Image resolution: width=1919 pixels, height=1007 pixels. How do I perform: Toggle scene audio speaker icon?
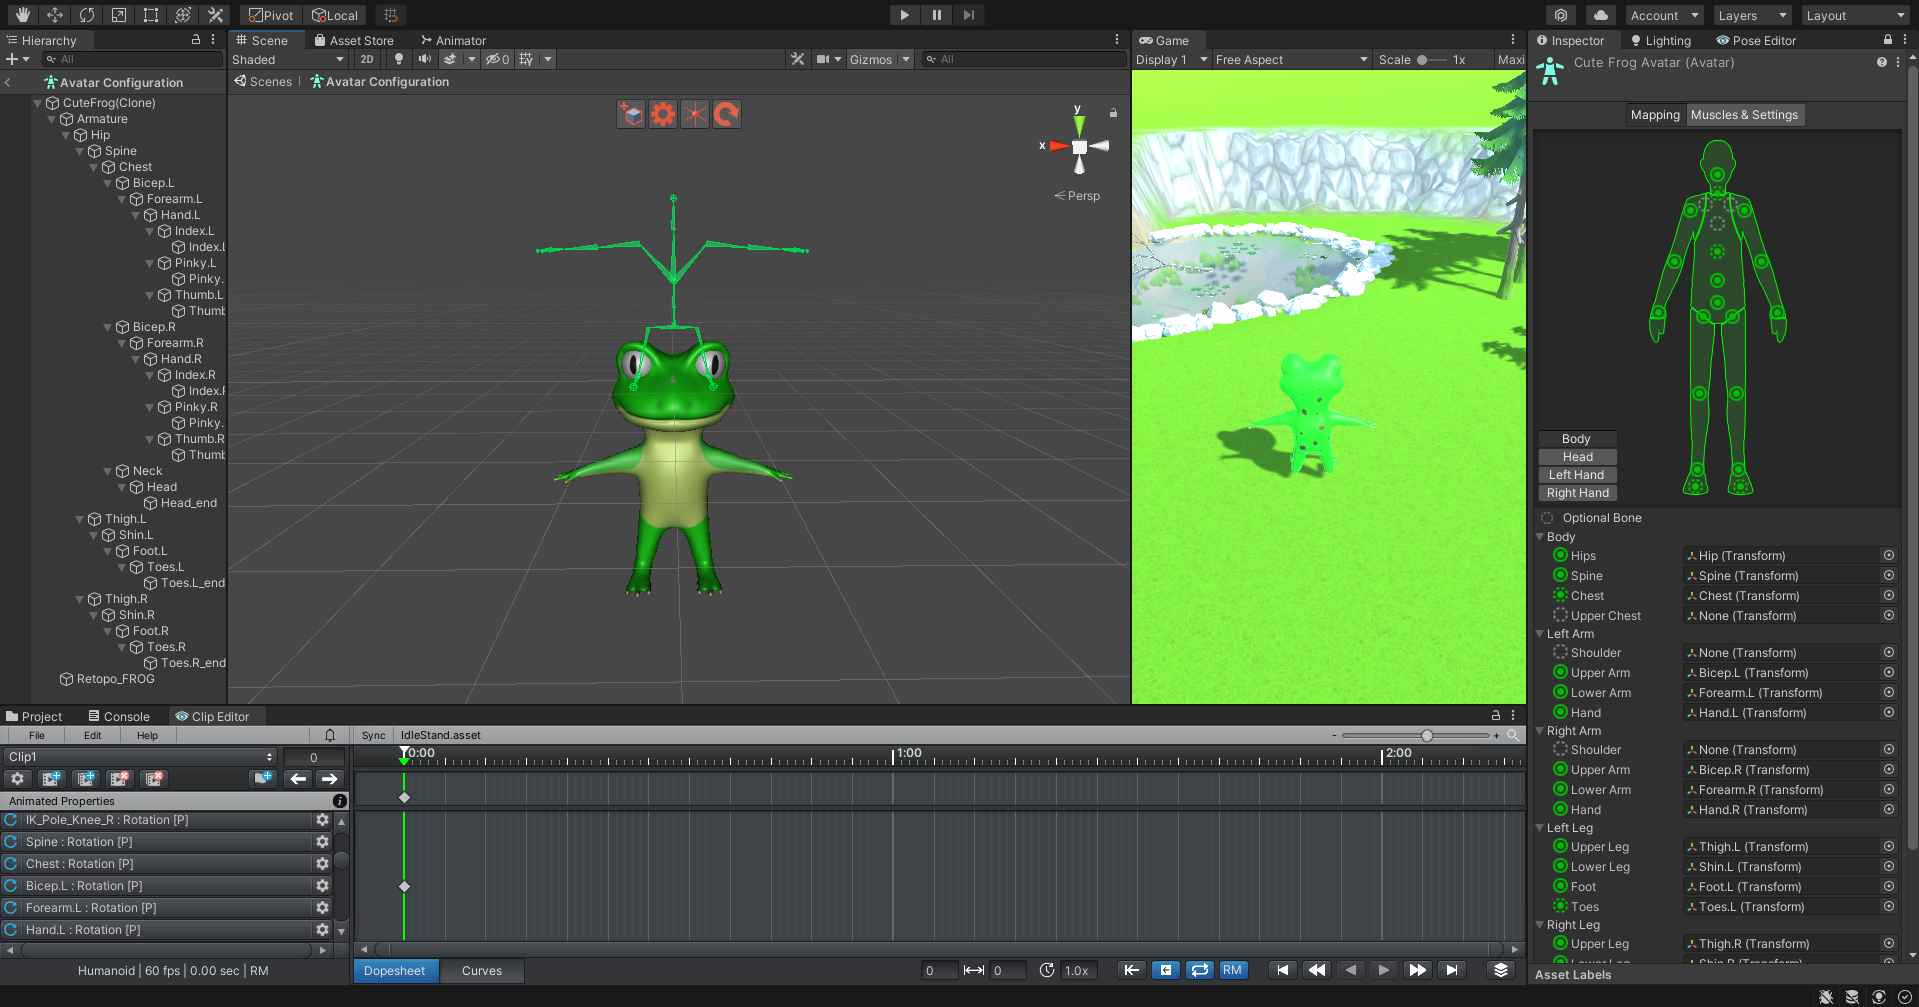pos(425,59)
